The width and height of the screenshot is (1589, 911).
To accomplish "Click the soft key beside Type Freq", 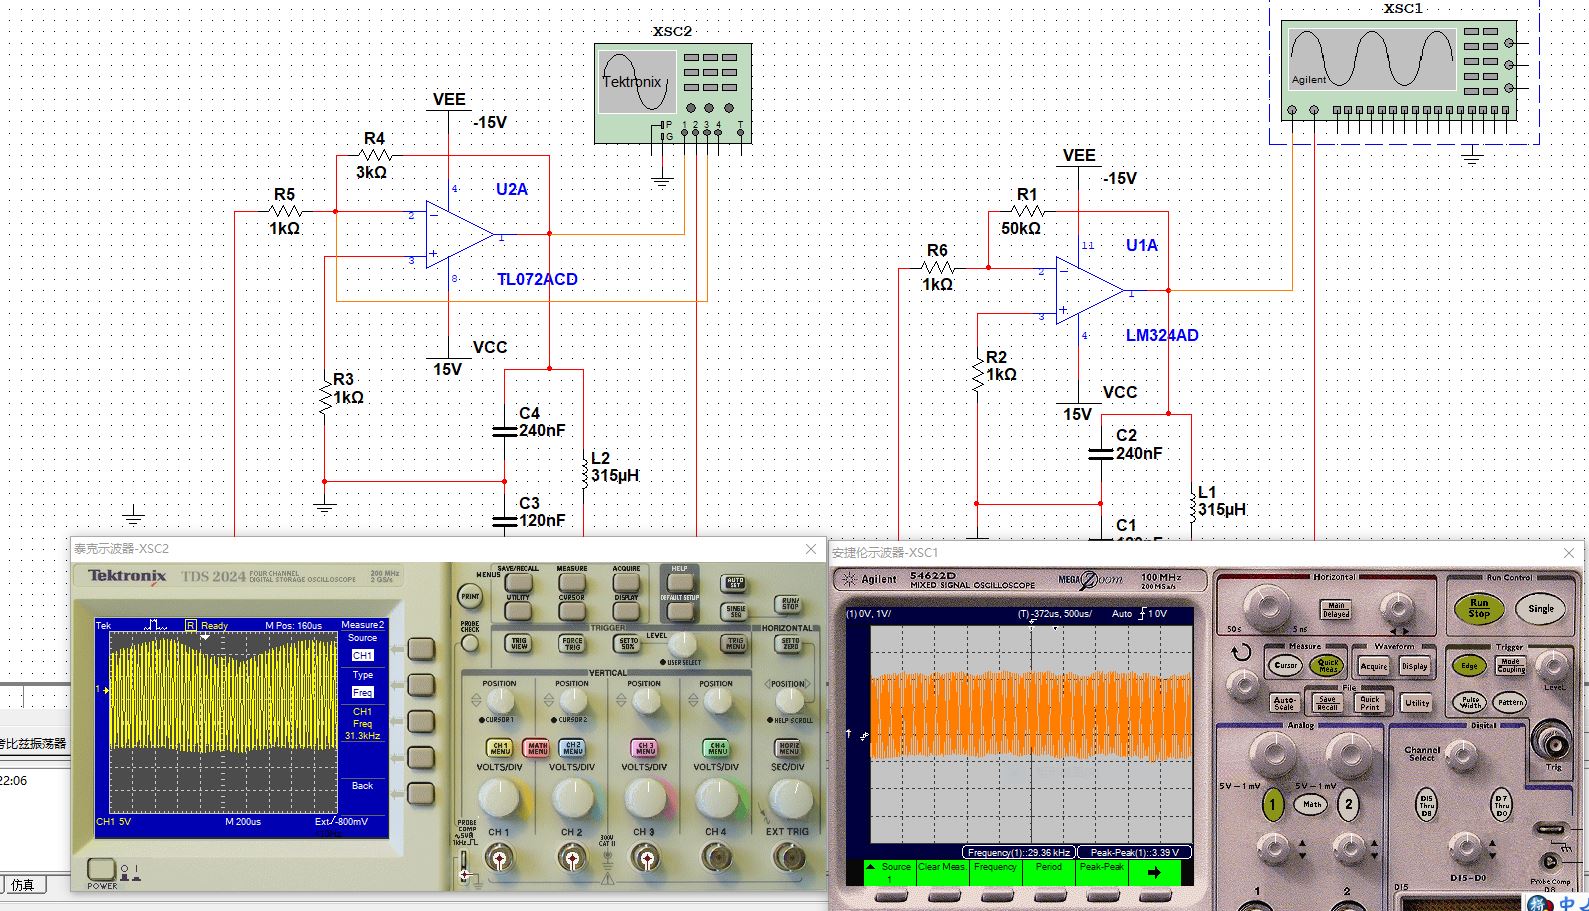I will (421, 684).
